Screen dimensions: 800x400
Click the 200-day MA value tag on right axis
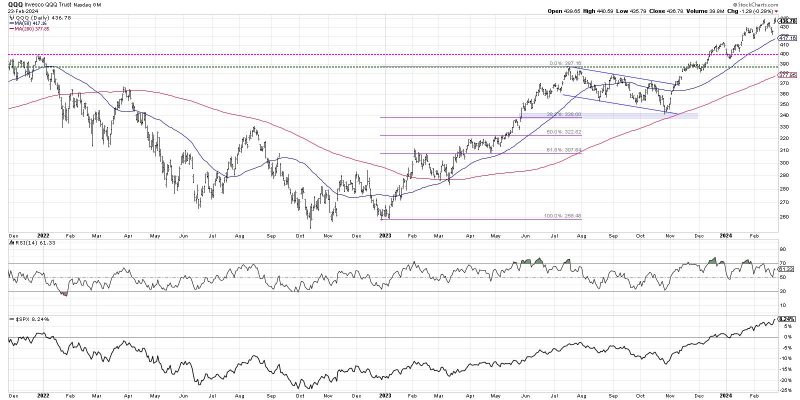coord(789,75)
